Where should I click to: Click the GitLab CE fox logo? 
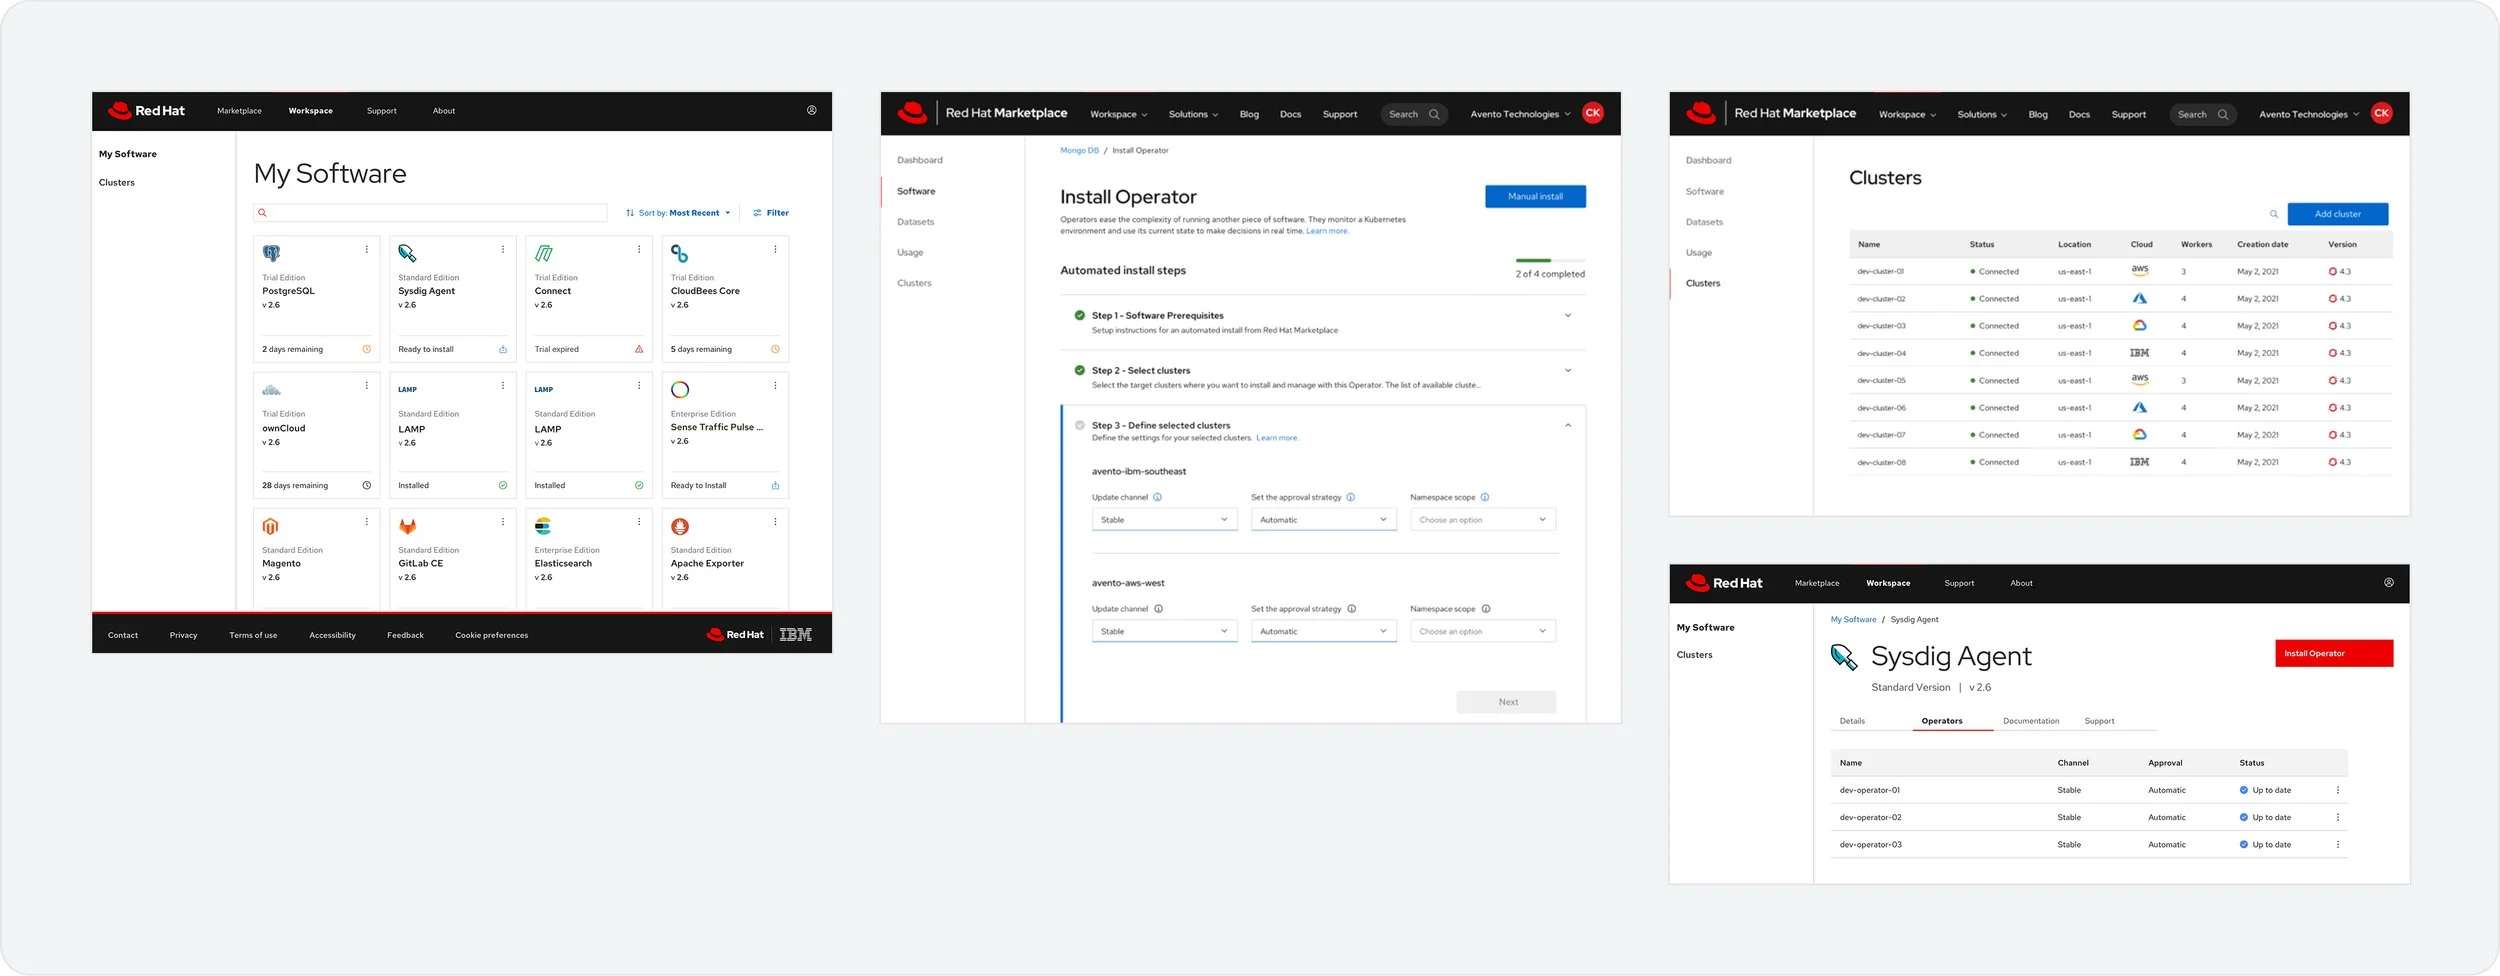(407, 527)
